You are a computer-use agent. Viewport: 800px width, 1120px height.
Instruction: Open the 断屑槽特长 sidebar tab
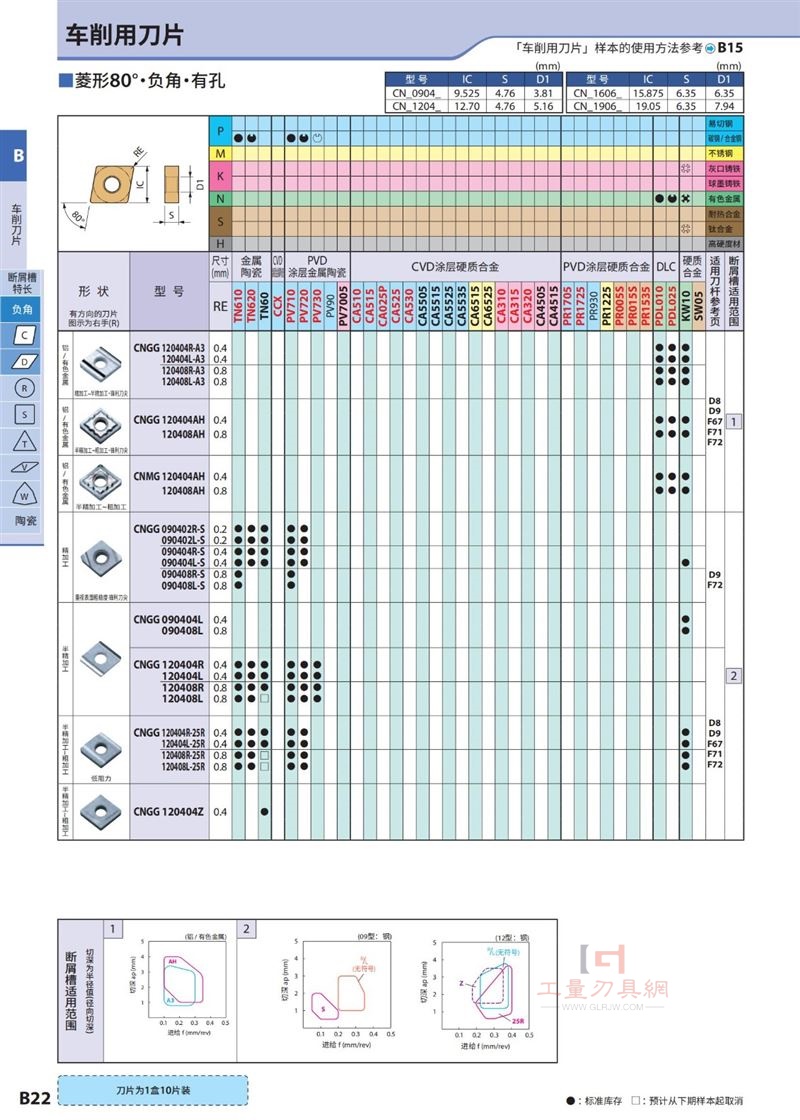(x=21, y=283)
